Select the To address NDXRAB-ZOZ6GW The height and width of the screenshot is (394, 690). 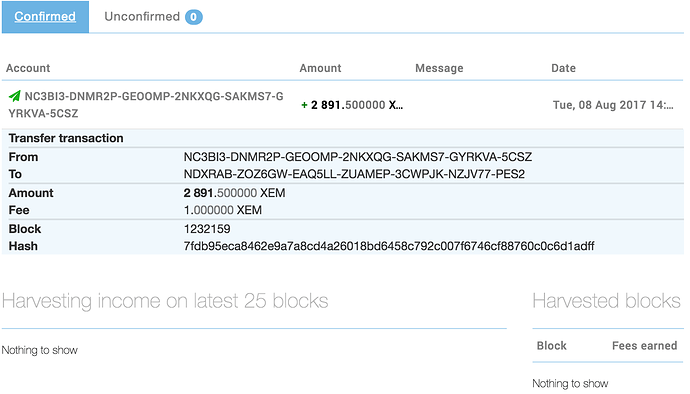pos(354,174)
